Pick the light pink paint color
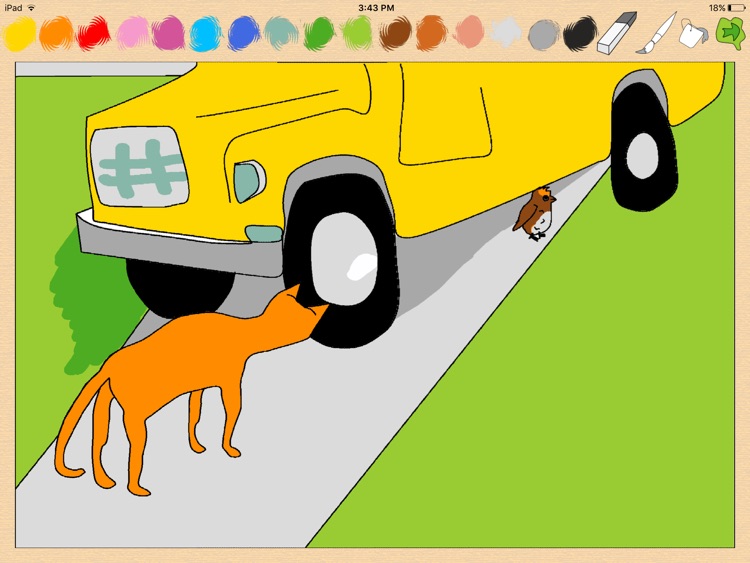 coord(132,33)
